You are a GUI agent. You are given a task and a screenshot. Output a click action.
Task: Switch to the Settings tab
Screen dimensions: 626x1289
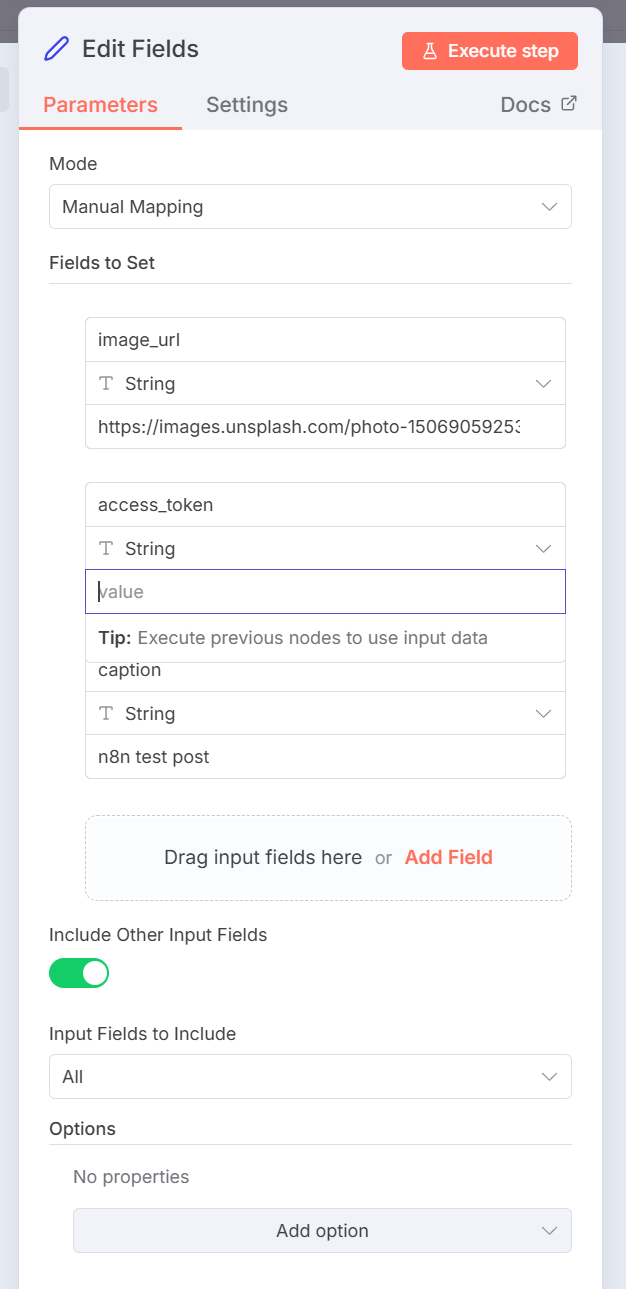click(247, 105)
